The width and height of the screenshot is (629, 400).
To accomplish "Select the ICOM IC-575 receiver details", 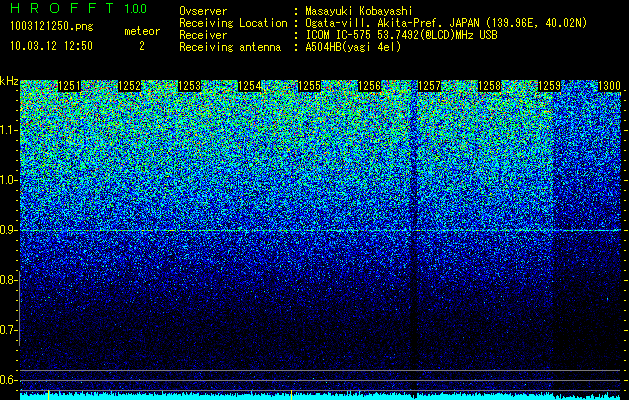I will [x=401, y=35].
